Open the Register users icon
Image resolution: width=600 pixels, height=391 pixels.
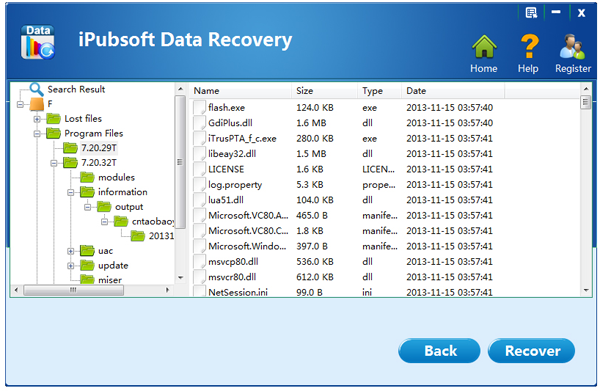[572, 47]
